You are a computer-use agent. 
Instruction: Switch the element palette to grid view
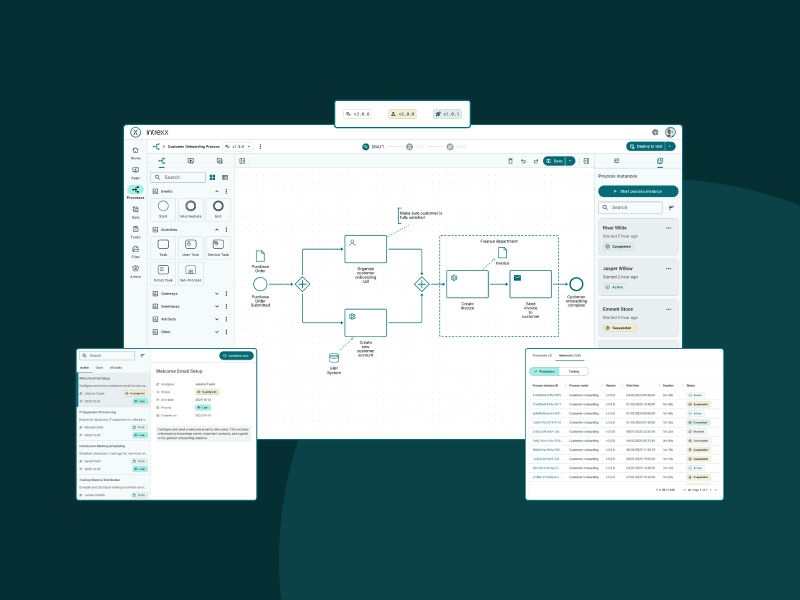click(x=212, y=177)
